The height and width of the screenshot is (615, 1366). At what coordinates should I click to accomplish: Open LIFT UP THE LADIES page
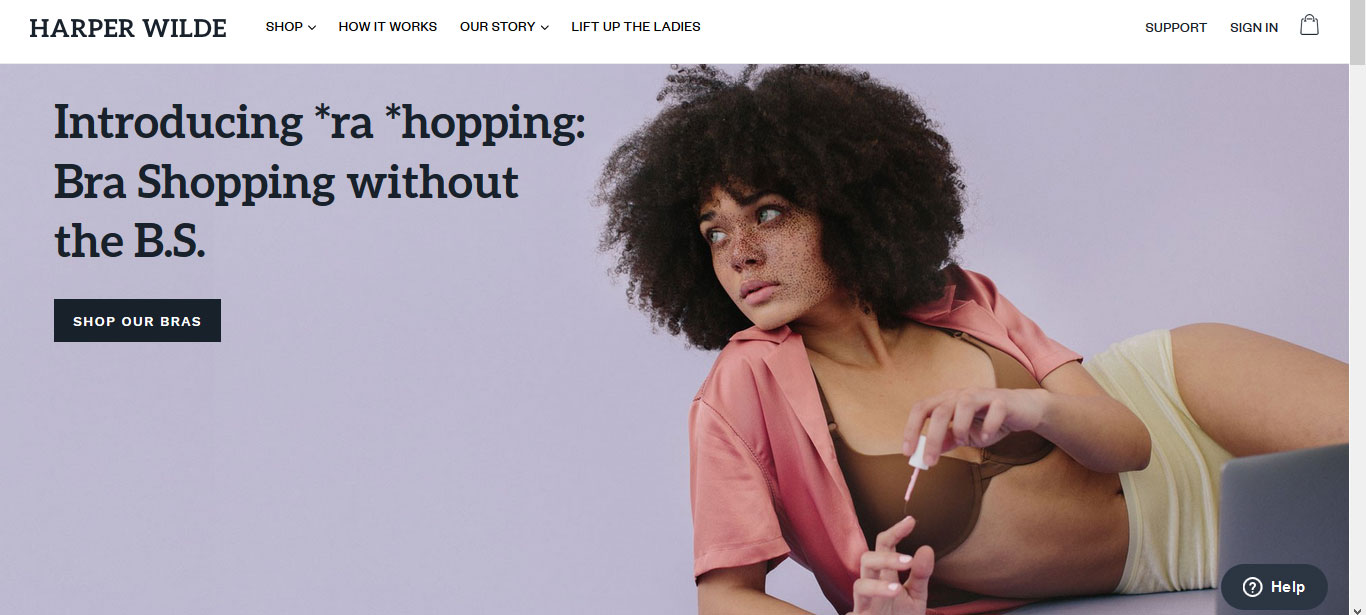[636, 27]
